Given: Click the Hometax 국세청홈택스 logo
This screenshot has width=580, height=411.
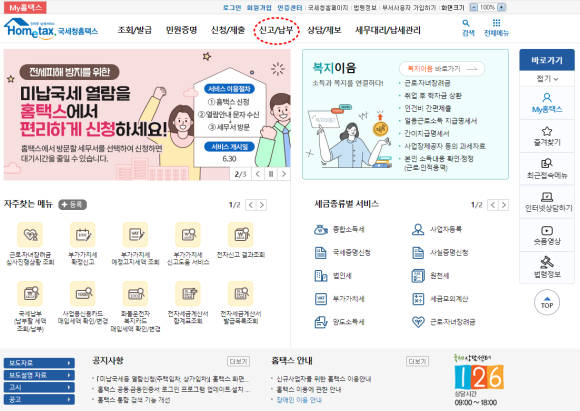Looking at the screenshot, I should click(x=51, y=29).
